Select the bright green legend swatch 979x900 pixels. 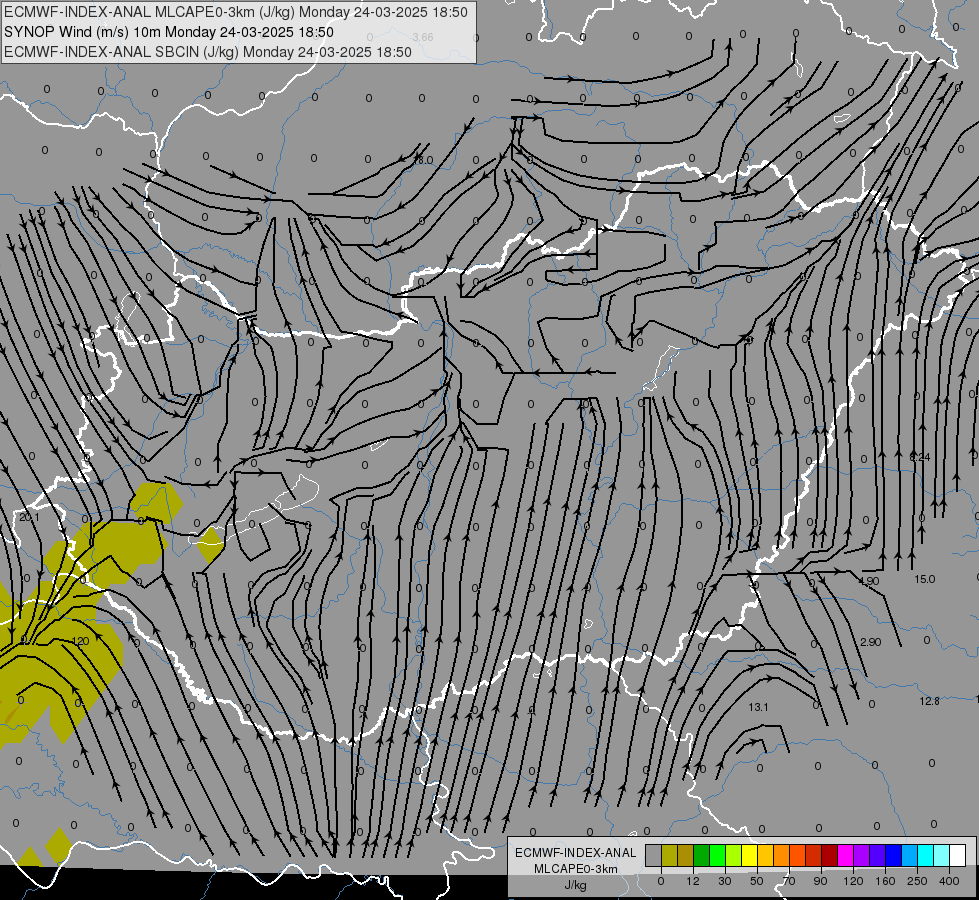[717, 856]
